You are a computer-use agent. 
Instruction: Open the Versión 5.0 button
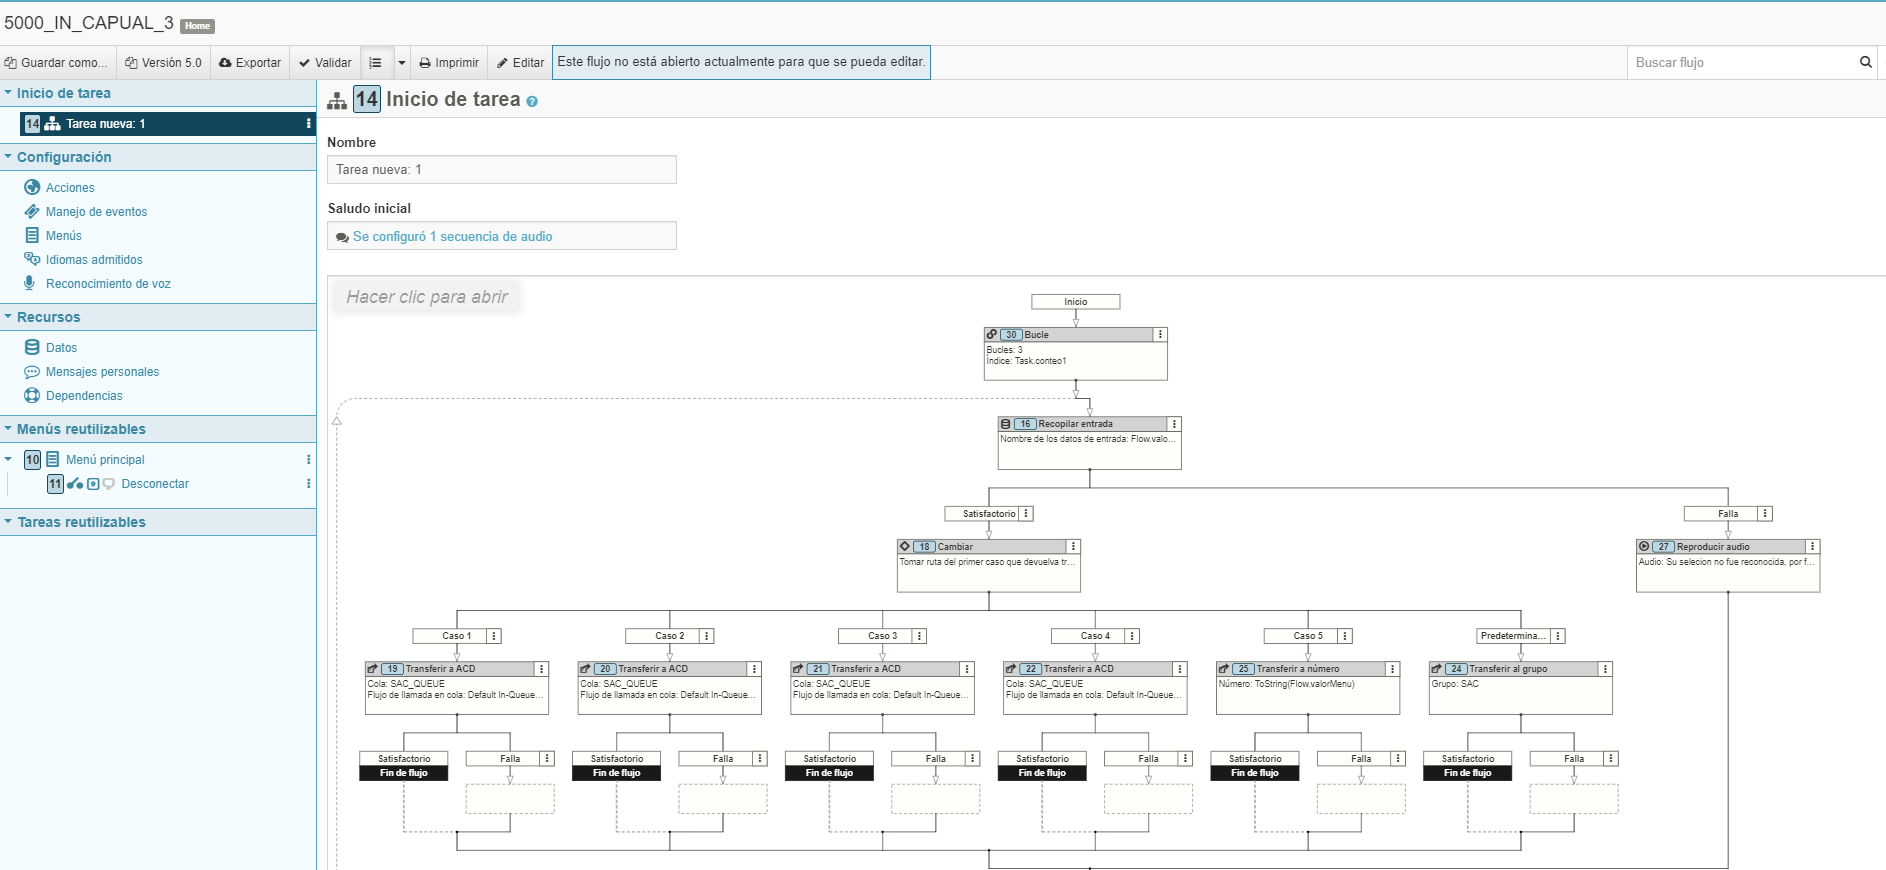163,63
